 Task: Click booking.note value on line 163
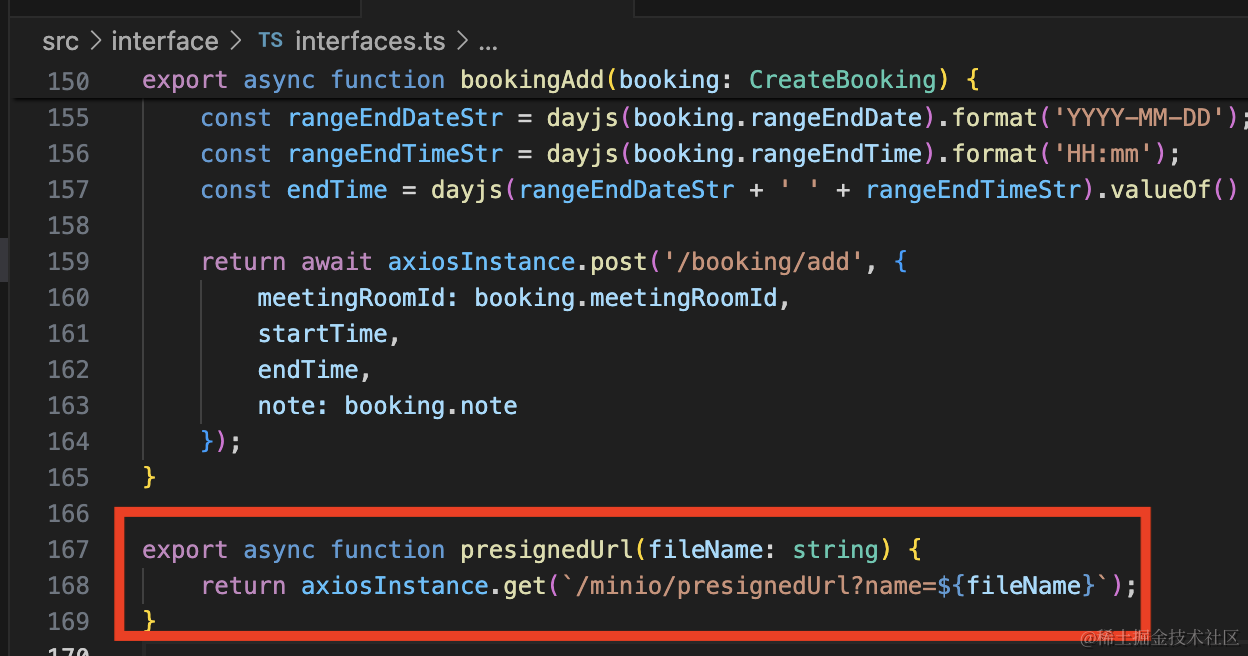coord(431,406)
